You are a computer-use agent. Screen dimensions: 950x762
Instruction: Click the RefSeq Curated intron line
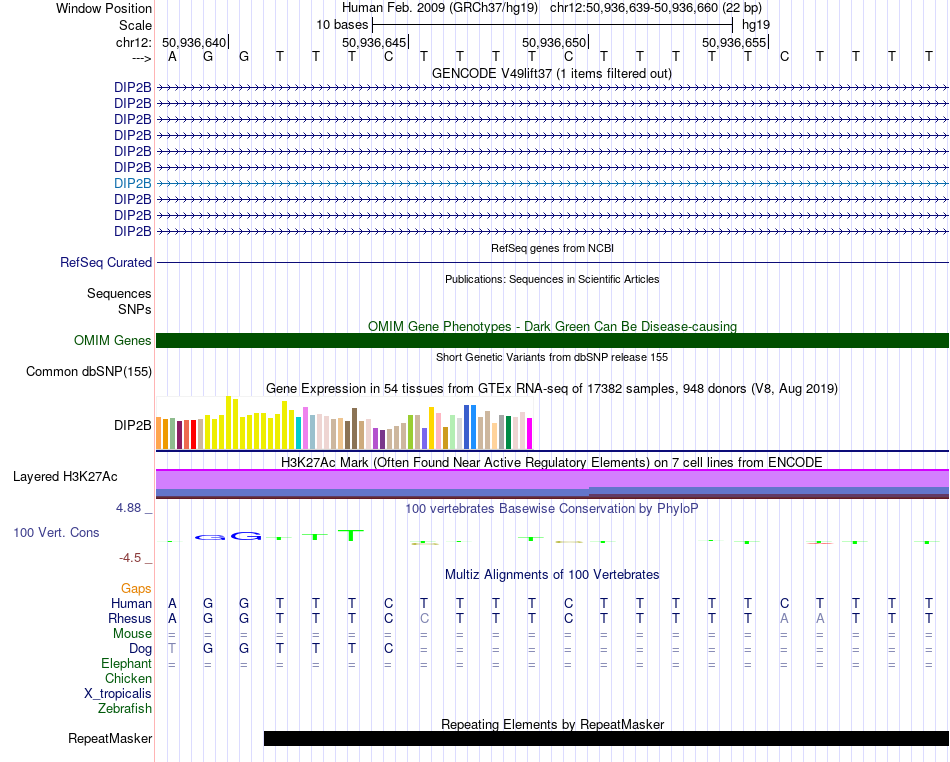(552, 263)
